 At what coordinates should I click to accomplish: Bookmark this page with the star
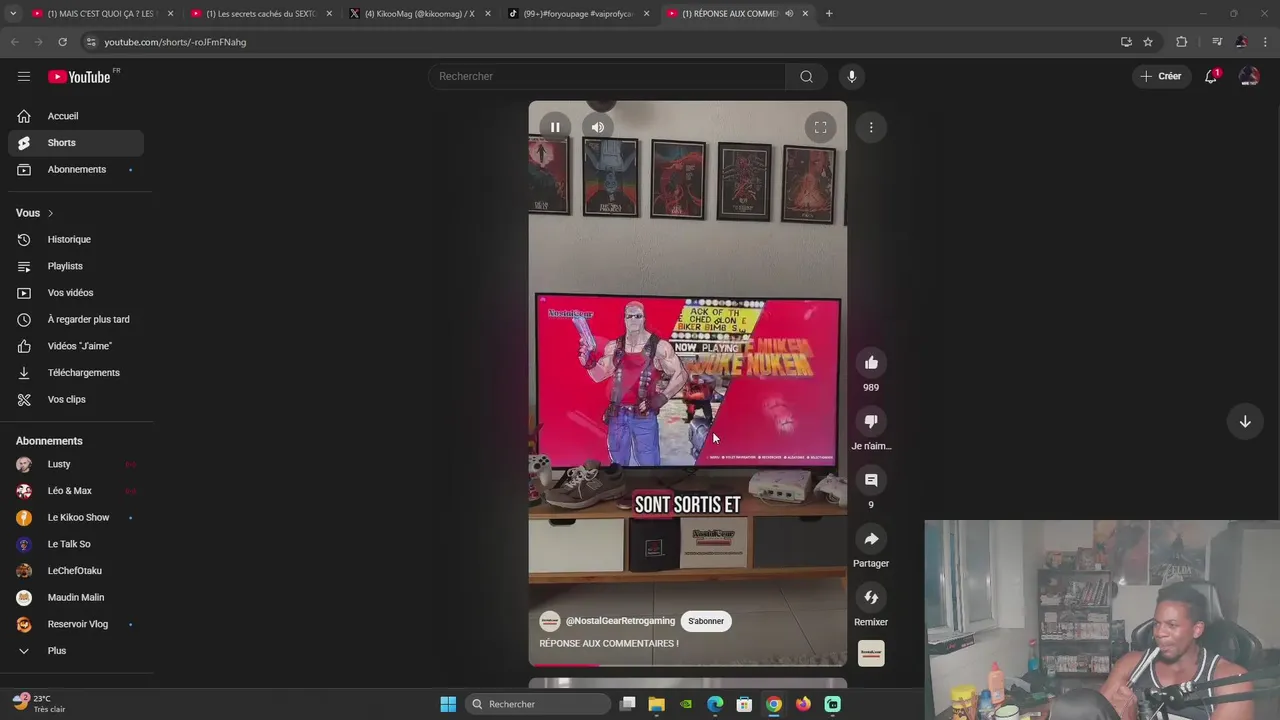(1148, 42)
